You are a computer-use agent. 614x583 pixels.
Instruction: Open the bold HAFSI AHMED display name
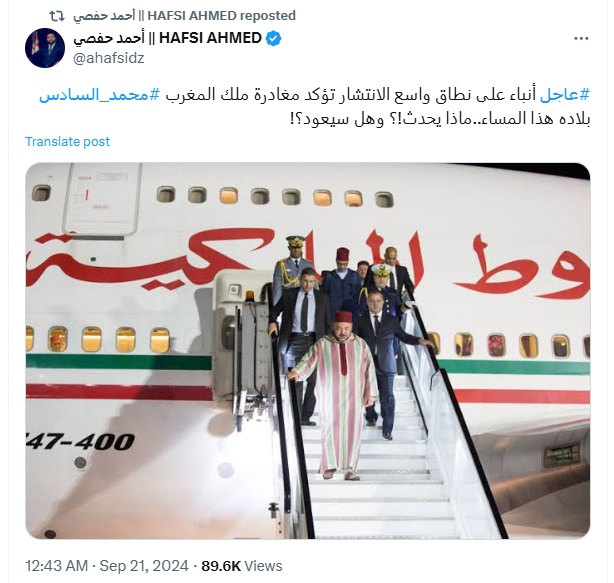point(210,38)
